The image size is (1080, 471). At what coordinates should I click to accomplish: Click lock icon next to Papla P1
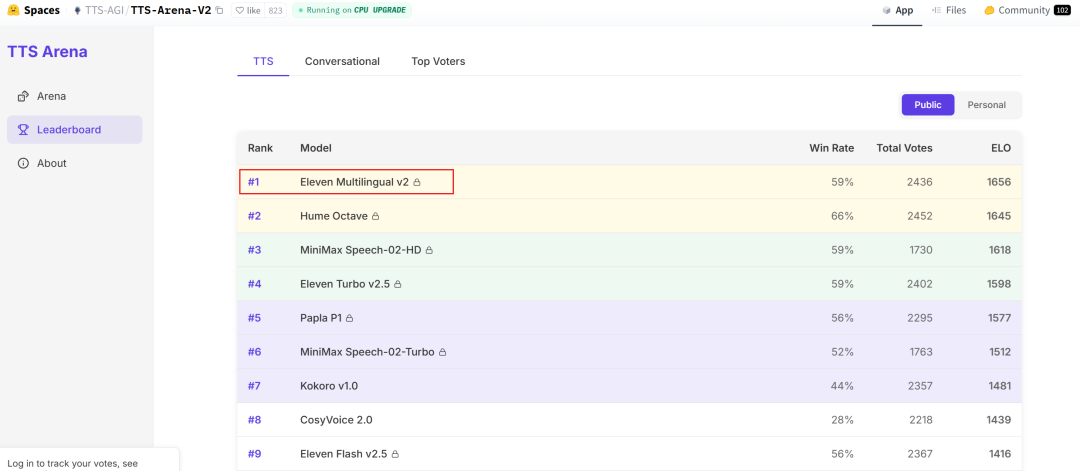click(349, 318)
